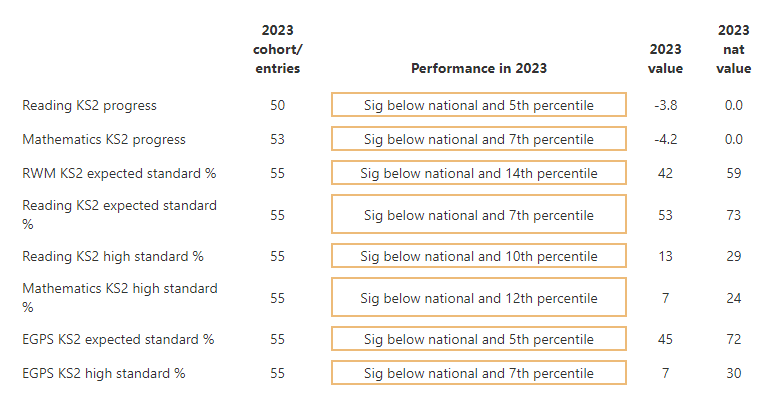Click the 14th percentile performance box

(x=478, y=173)
